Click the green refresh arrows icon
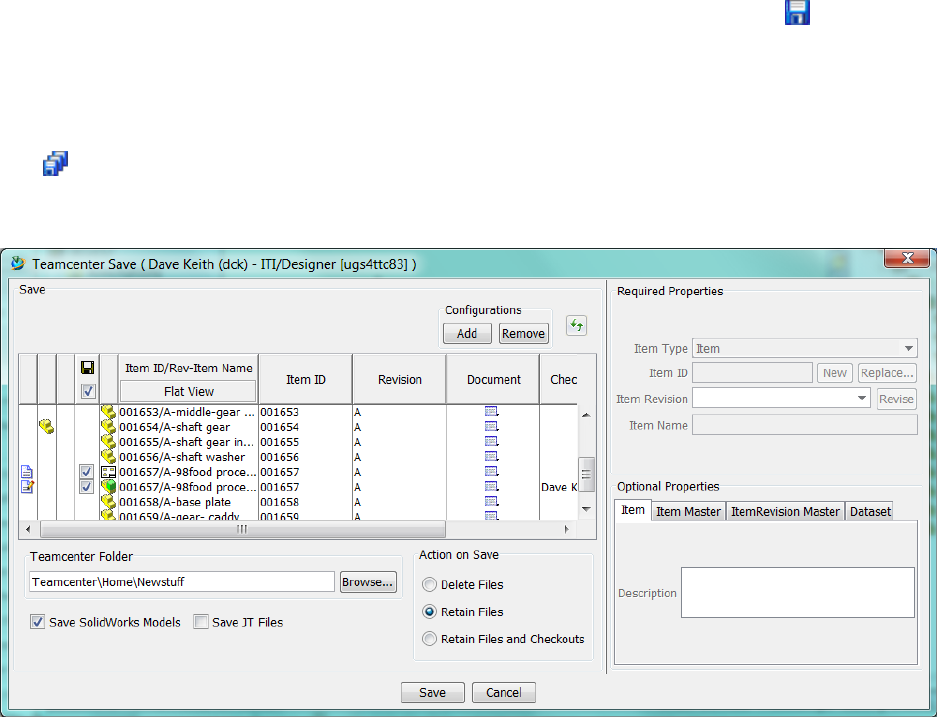Viewport: 937px width, 717px height. tap(576, 326)
